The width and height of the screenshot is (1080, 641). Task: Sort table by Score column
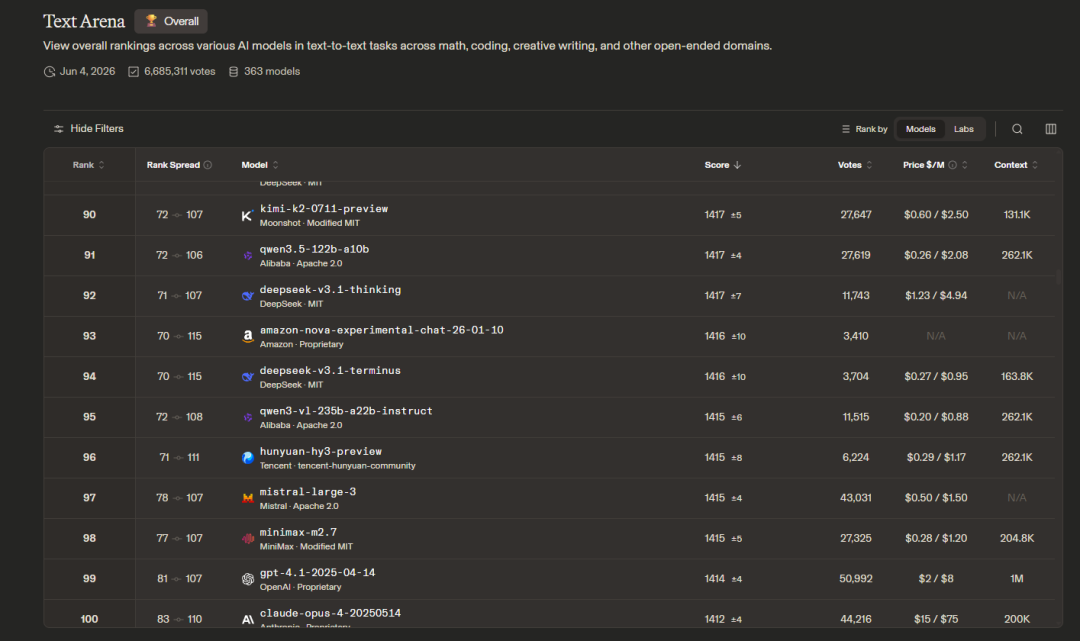pyautogui.click(x=723, y=165)
